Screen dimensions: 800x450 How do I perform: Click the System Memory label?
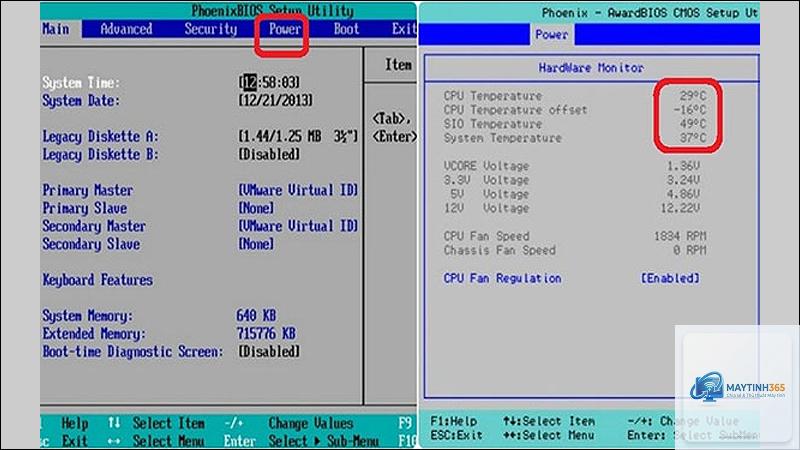coord(87,316)
